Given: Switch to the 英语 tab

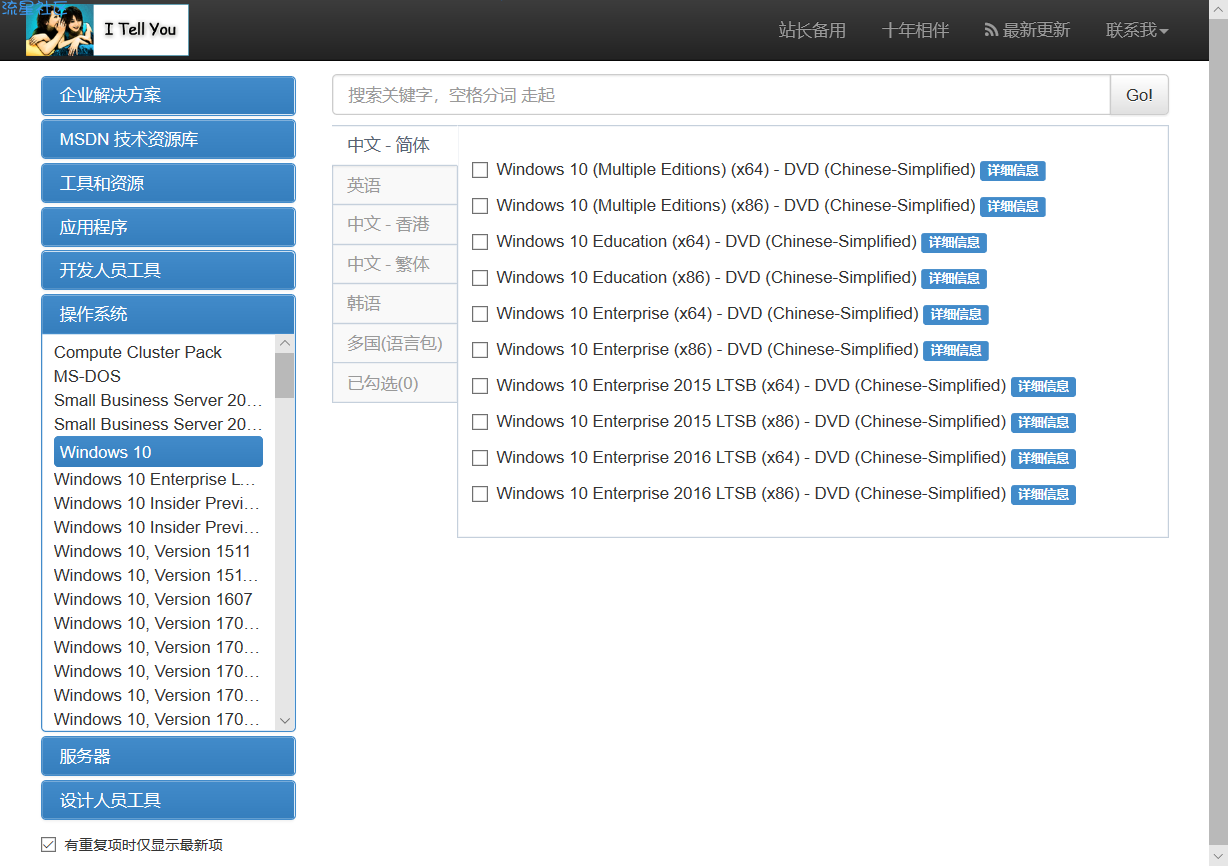Looking at the screenshot, I should [x=395, y=185].
